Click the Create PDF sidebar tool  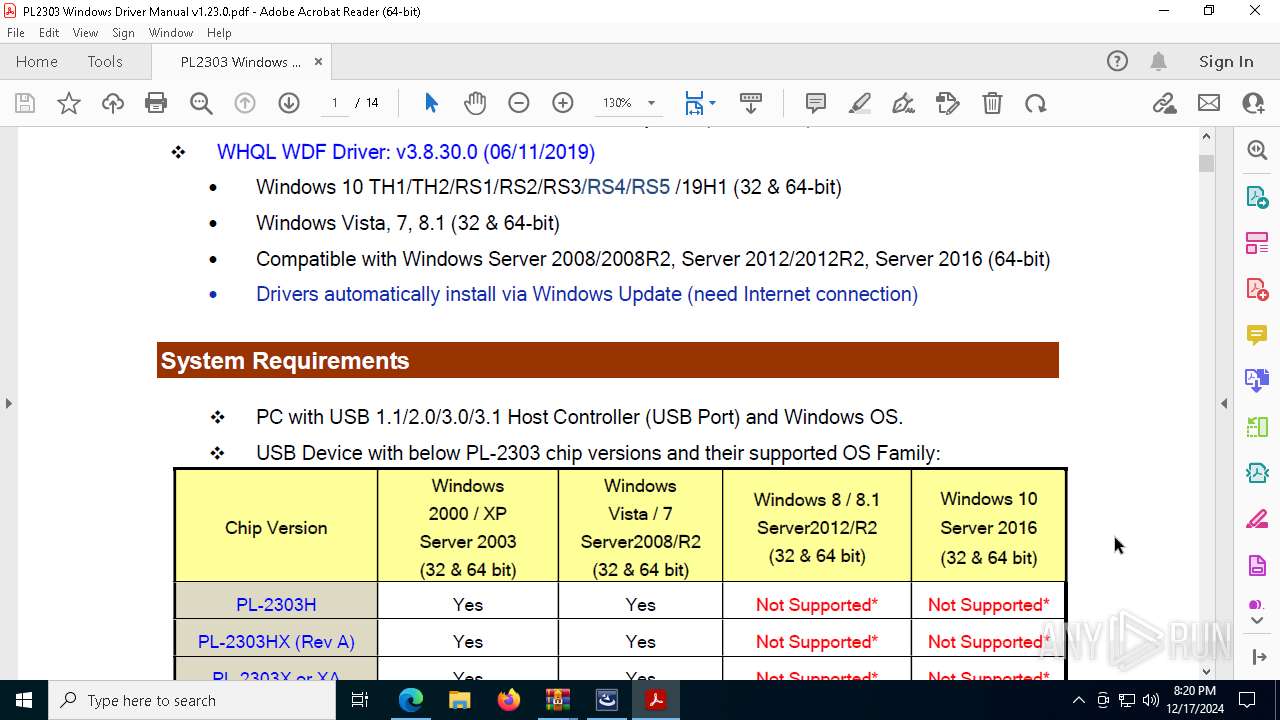[x=1257, y=289]
